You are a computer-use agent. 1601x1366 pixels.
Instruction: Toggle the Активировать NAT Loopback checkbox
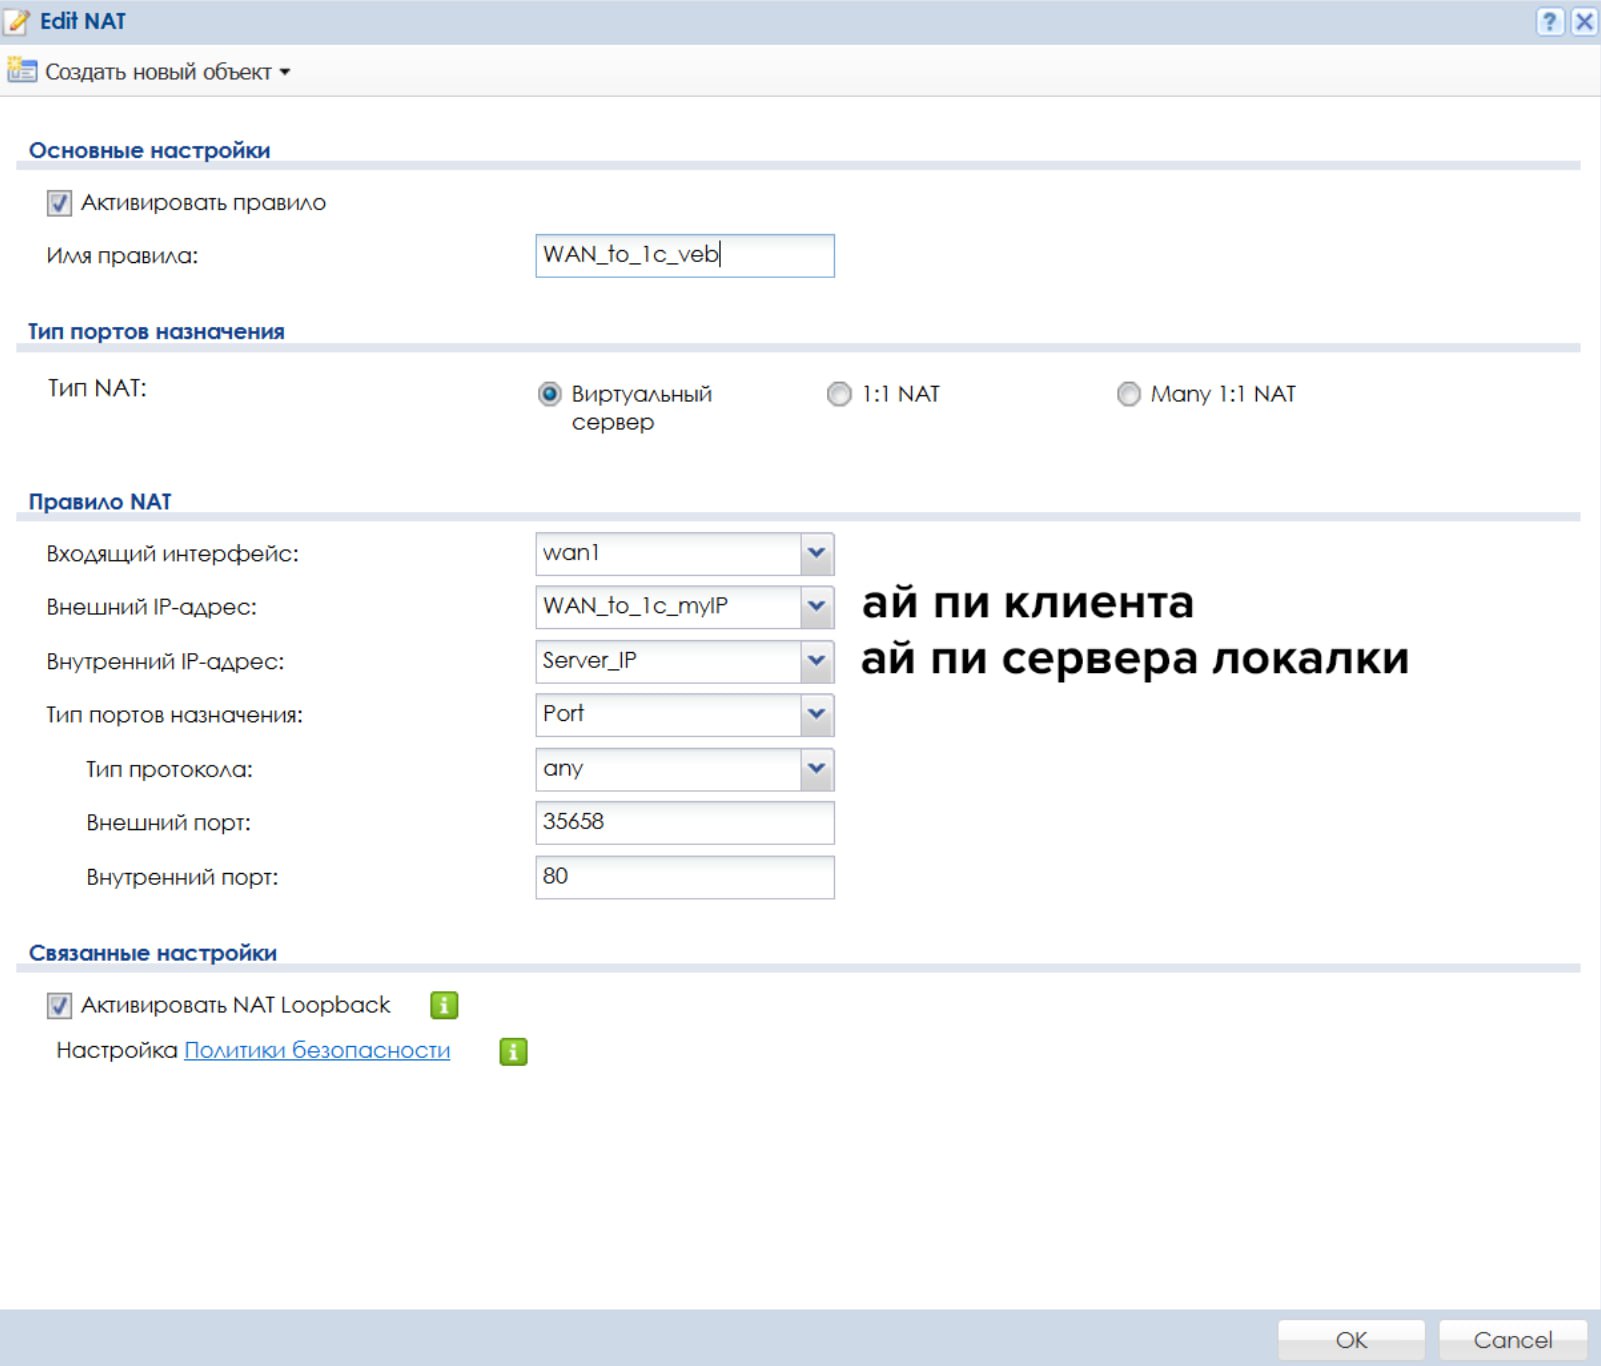pos(59,1005)
